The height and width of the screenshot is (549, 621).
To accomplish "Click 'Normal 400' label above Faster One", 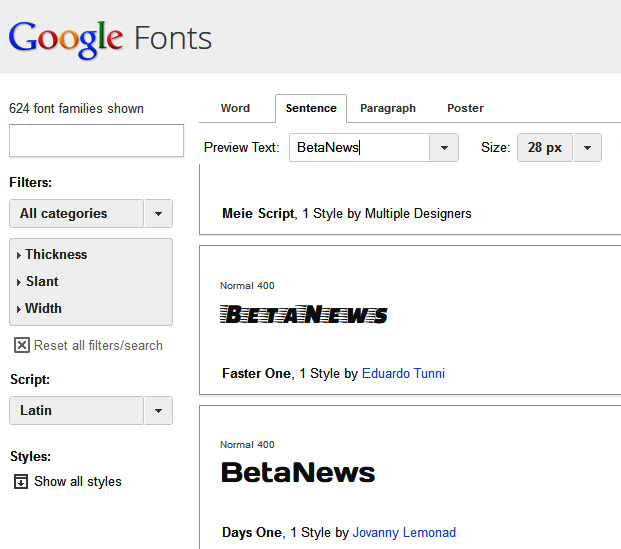I will (247, 286).
